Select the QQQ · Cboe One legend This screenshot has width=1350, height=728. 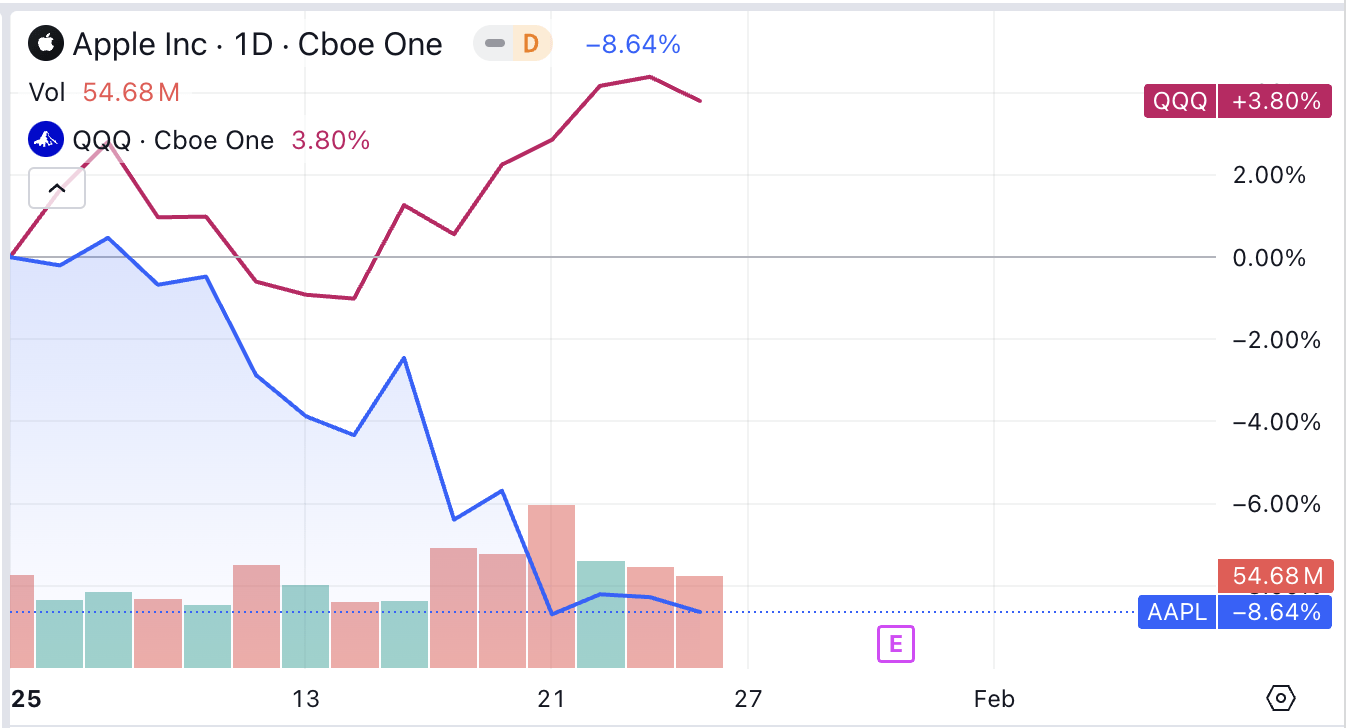[174, 140]
